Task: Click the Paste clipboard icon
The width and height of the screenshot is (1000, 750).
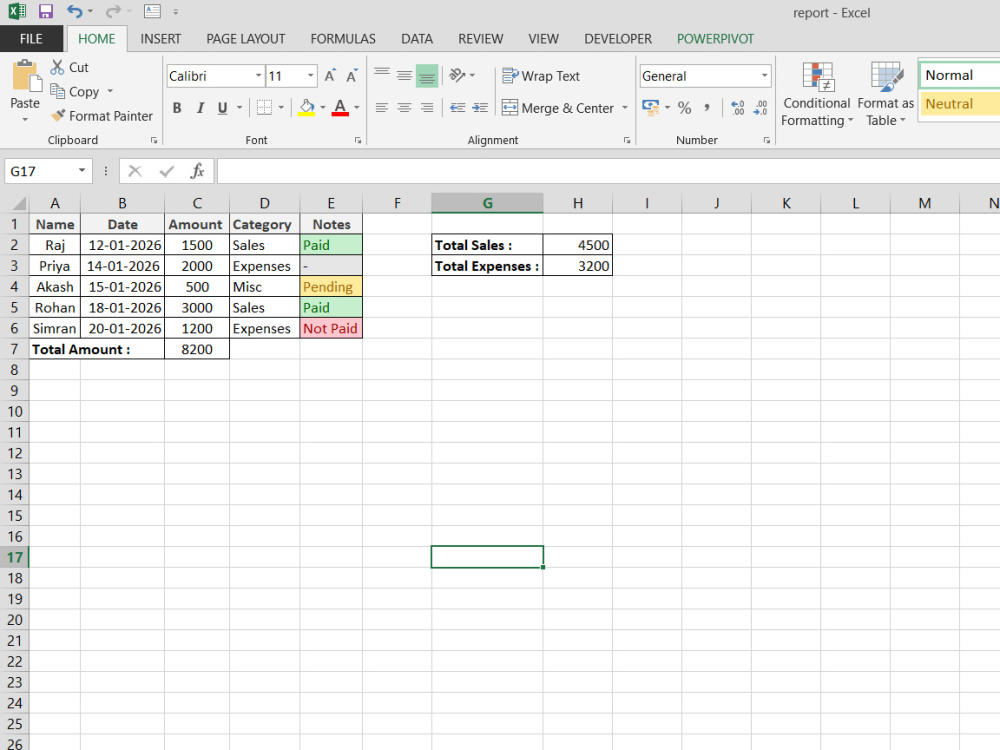Action: (x=26, y=77)
